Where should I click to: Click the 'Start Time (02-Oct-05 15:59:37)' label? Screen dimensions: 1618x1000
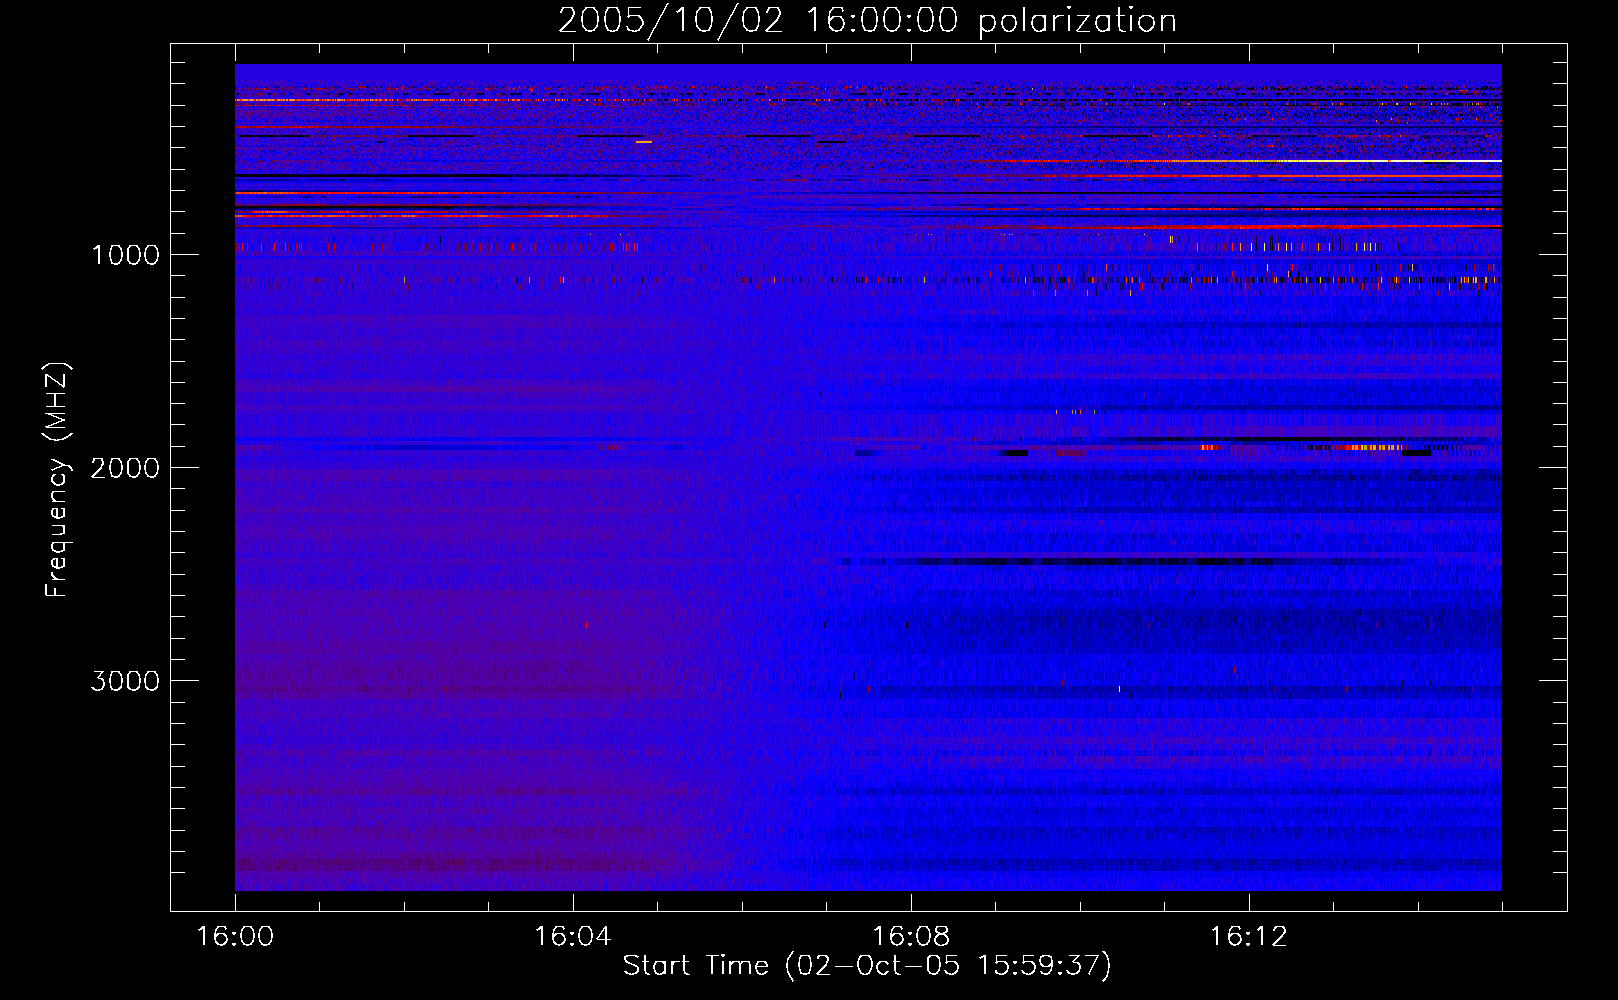point(867,965)
